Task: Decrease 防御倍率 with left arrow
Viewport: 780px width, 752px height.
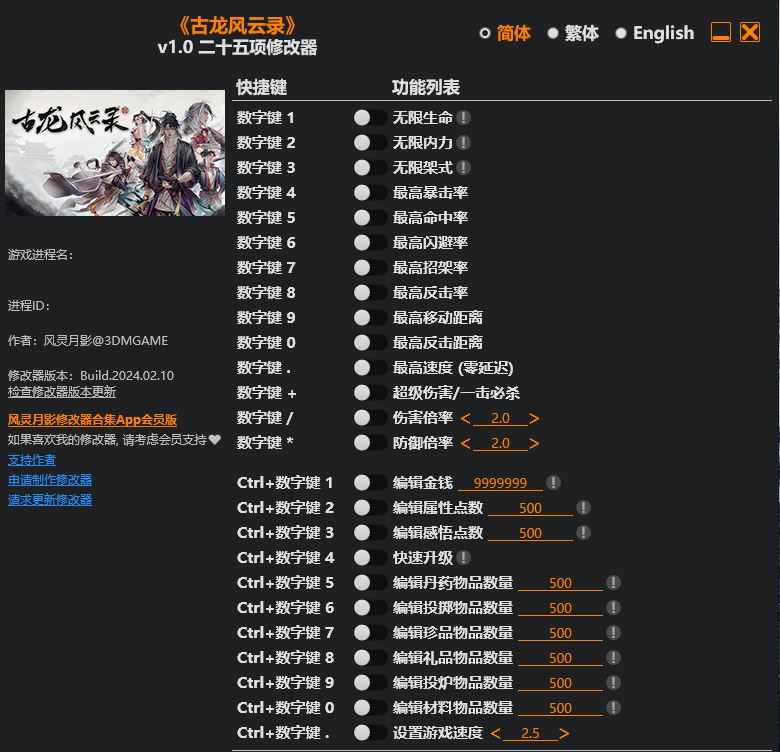Action: [x=466, y=443]
